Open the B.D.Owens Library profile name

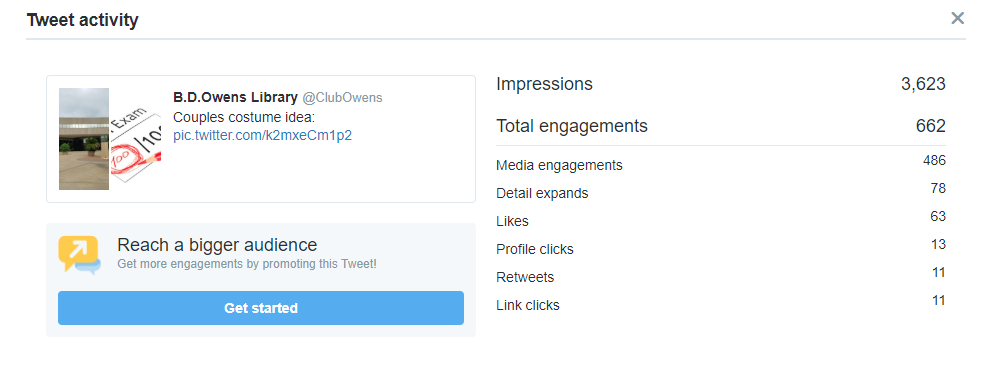click(x=235, y=97)
